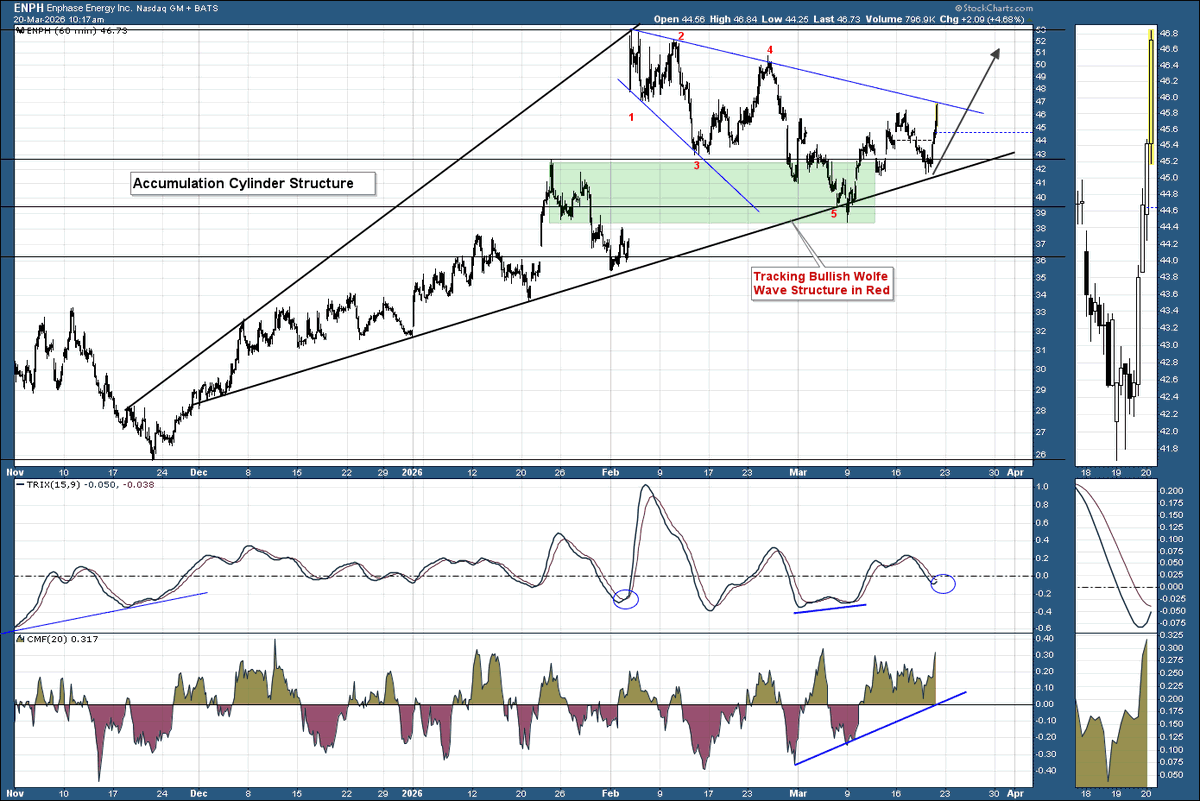Viewport: 1200px width, 801px height.
Task: Click the 2026 label on the bottom date axis
Action: (x=413, y=792)
